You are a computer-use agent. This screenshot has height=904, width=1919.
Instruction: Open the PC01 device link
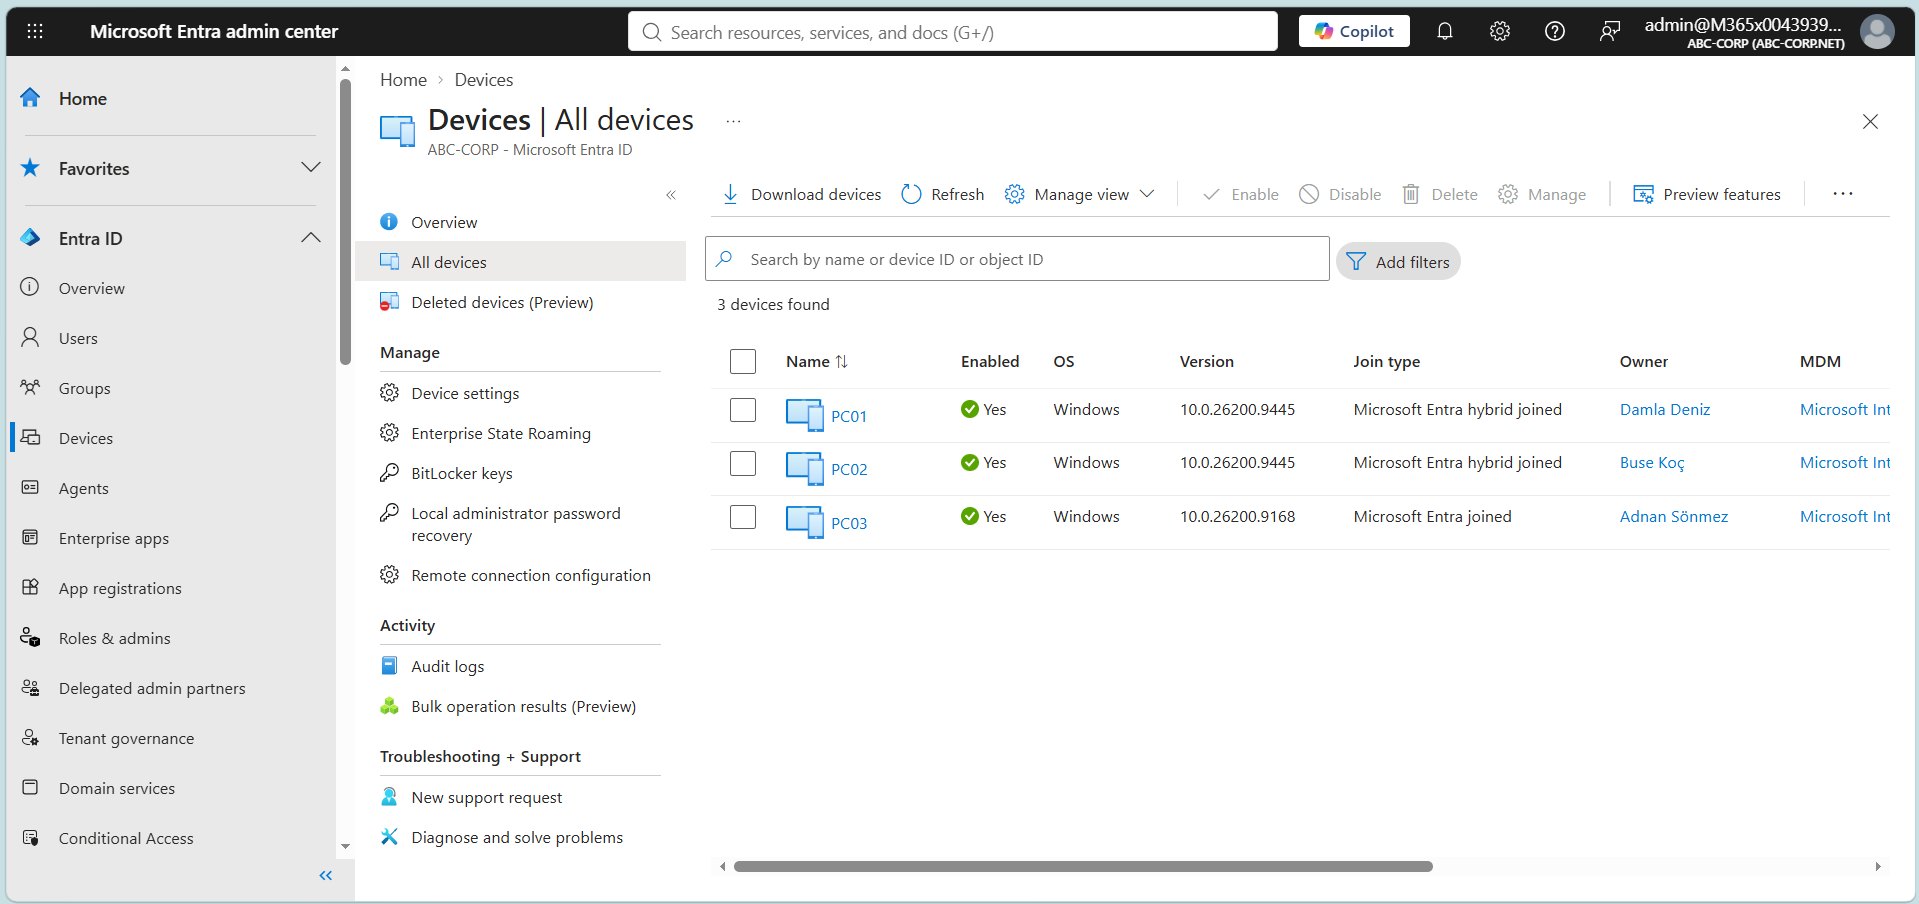click(849, 416)
